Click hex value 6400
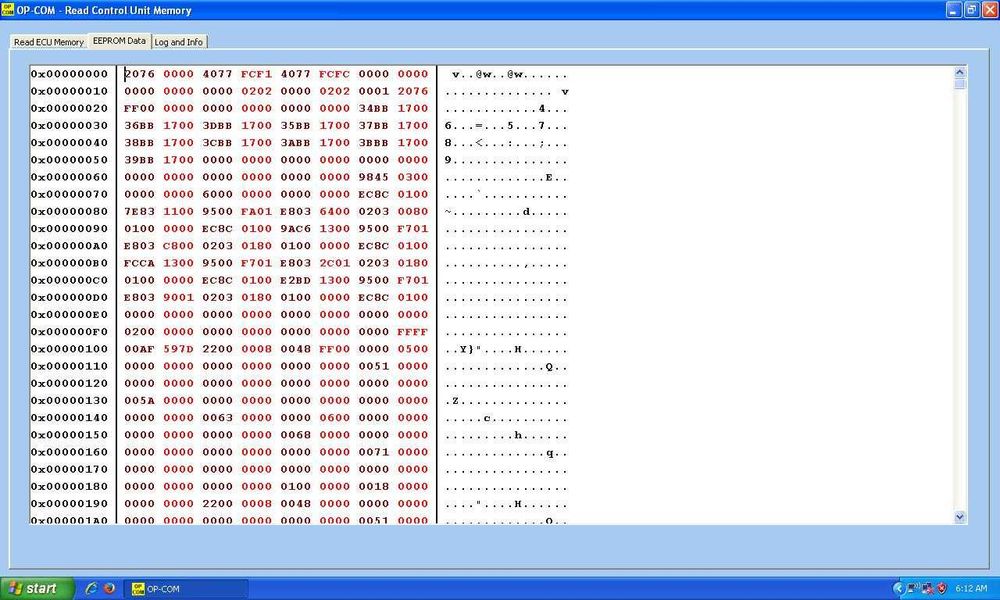The width and height of the screenshot is (1000, 600). pos(334,212)
